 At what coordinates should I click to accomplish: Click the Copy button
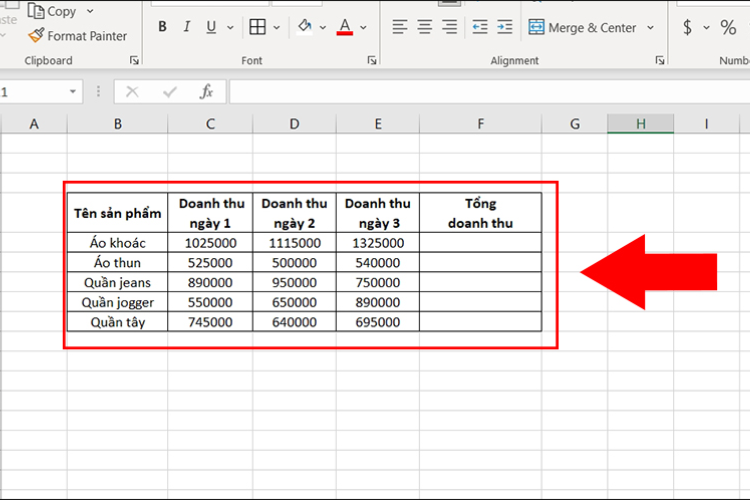click(x=52, y=11)
